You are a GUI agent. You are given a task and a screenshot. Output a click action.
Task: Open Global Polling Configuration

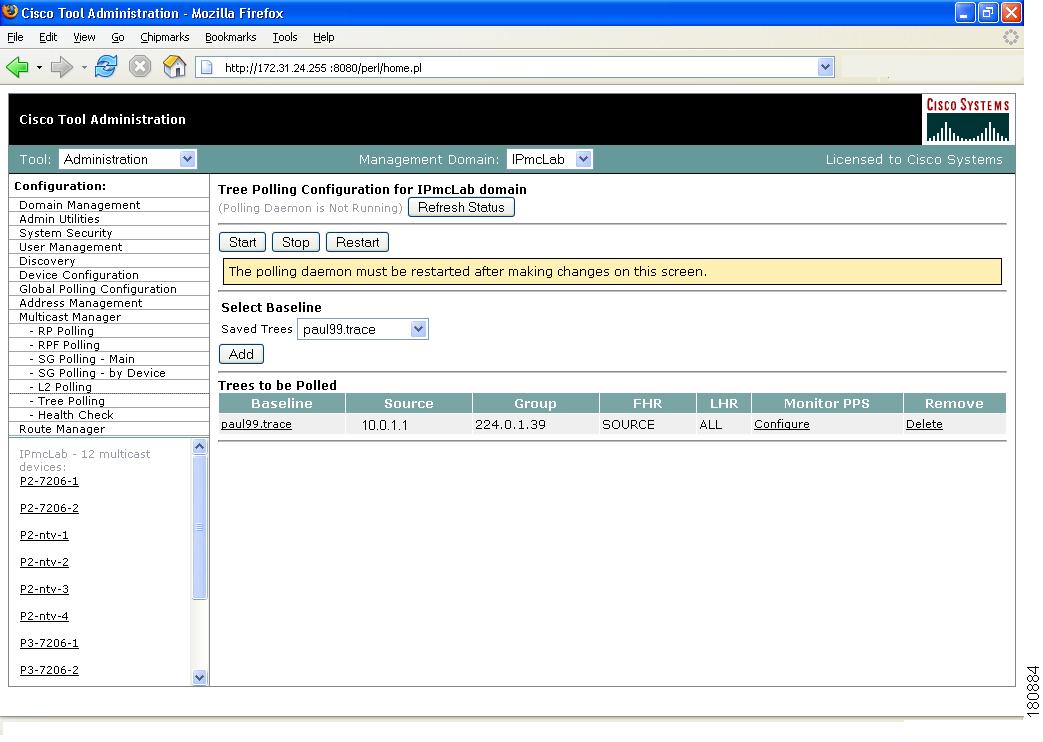[x=98, y=289]
